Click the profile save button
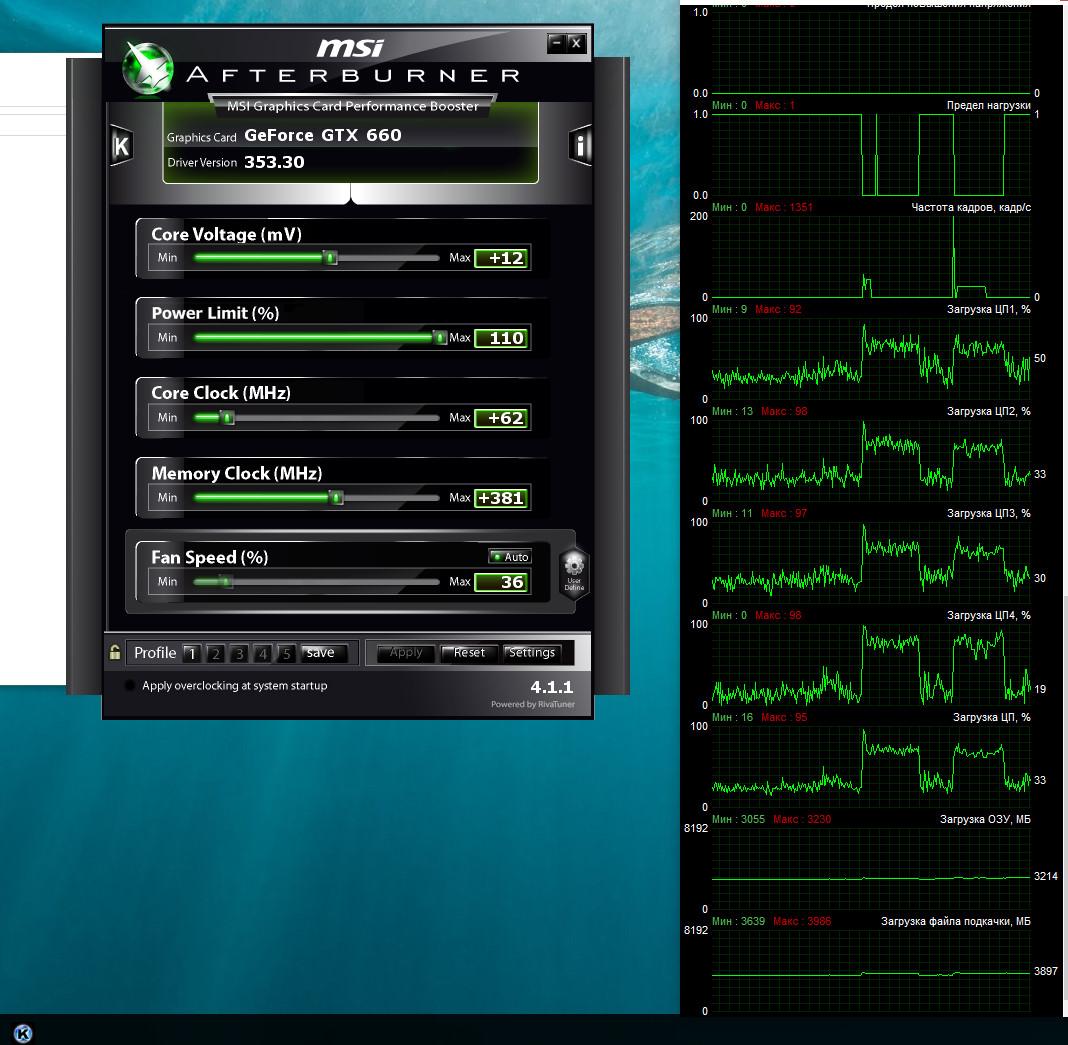1068x1045 pixels. coord(324,653)
